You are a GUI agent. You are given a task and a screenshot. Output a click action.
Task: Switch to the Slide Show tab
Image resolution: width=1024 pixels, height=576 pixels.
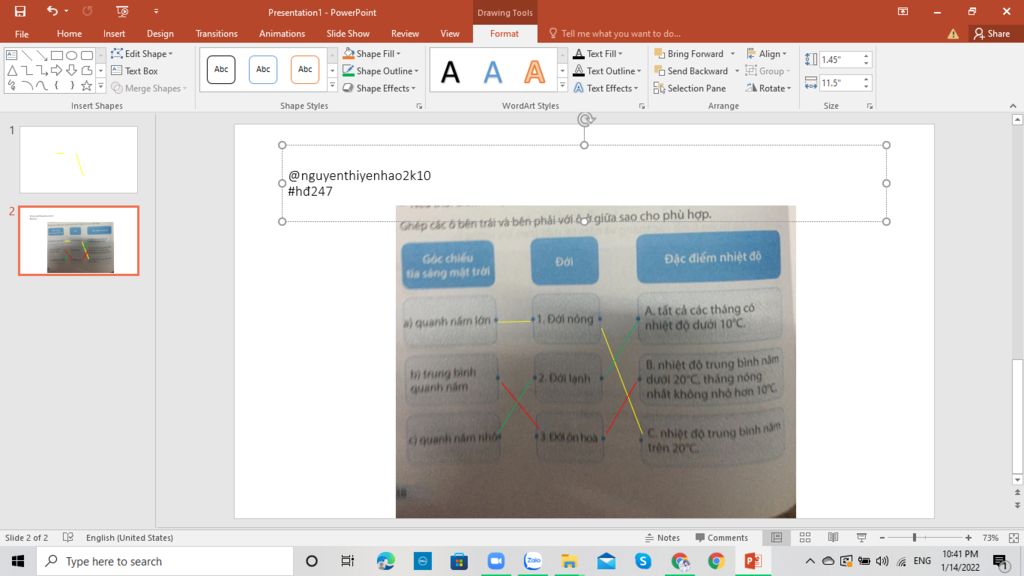[x=347, y=34]
